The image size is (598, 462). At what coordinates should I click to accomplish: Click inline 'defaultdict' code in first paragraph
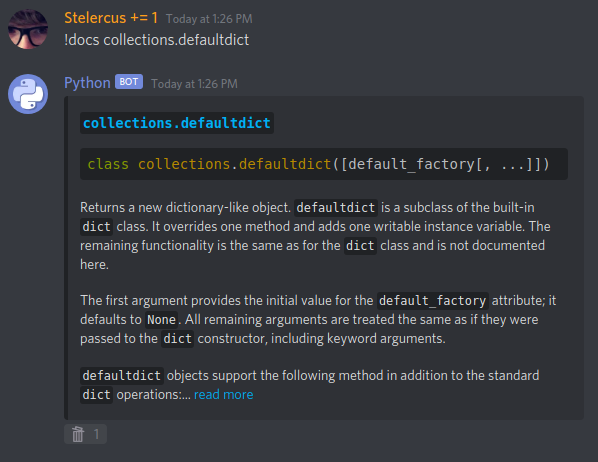point(336,208)
